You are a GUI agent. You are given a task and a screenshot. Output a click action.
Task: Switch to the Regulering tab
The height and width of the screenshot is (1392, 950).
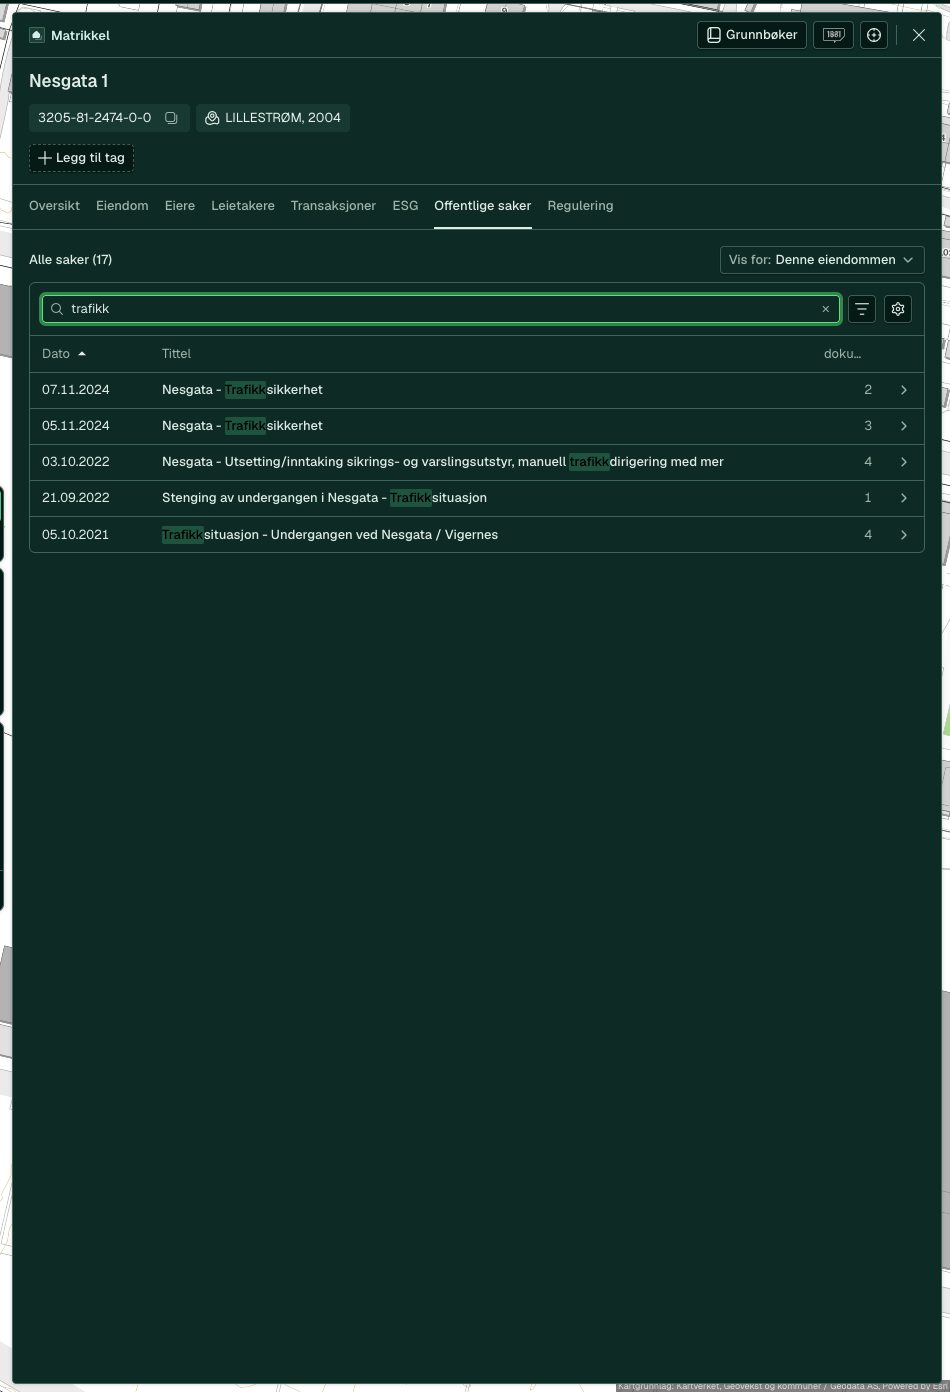(x=580, y=206)
